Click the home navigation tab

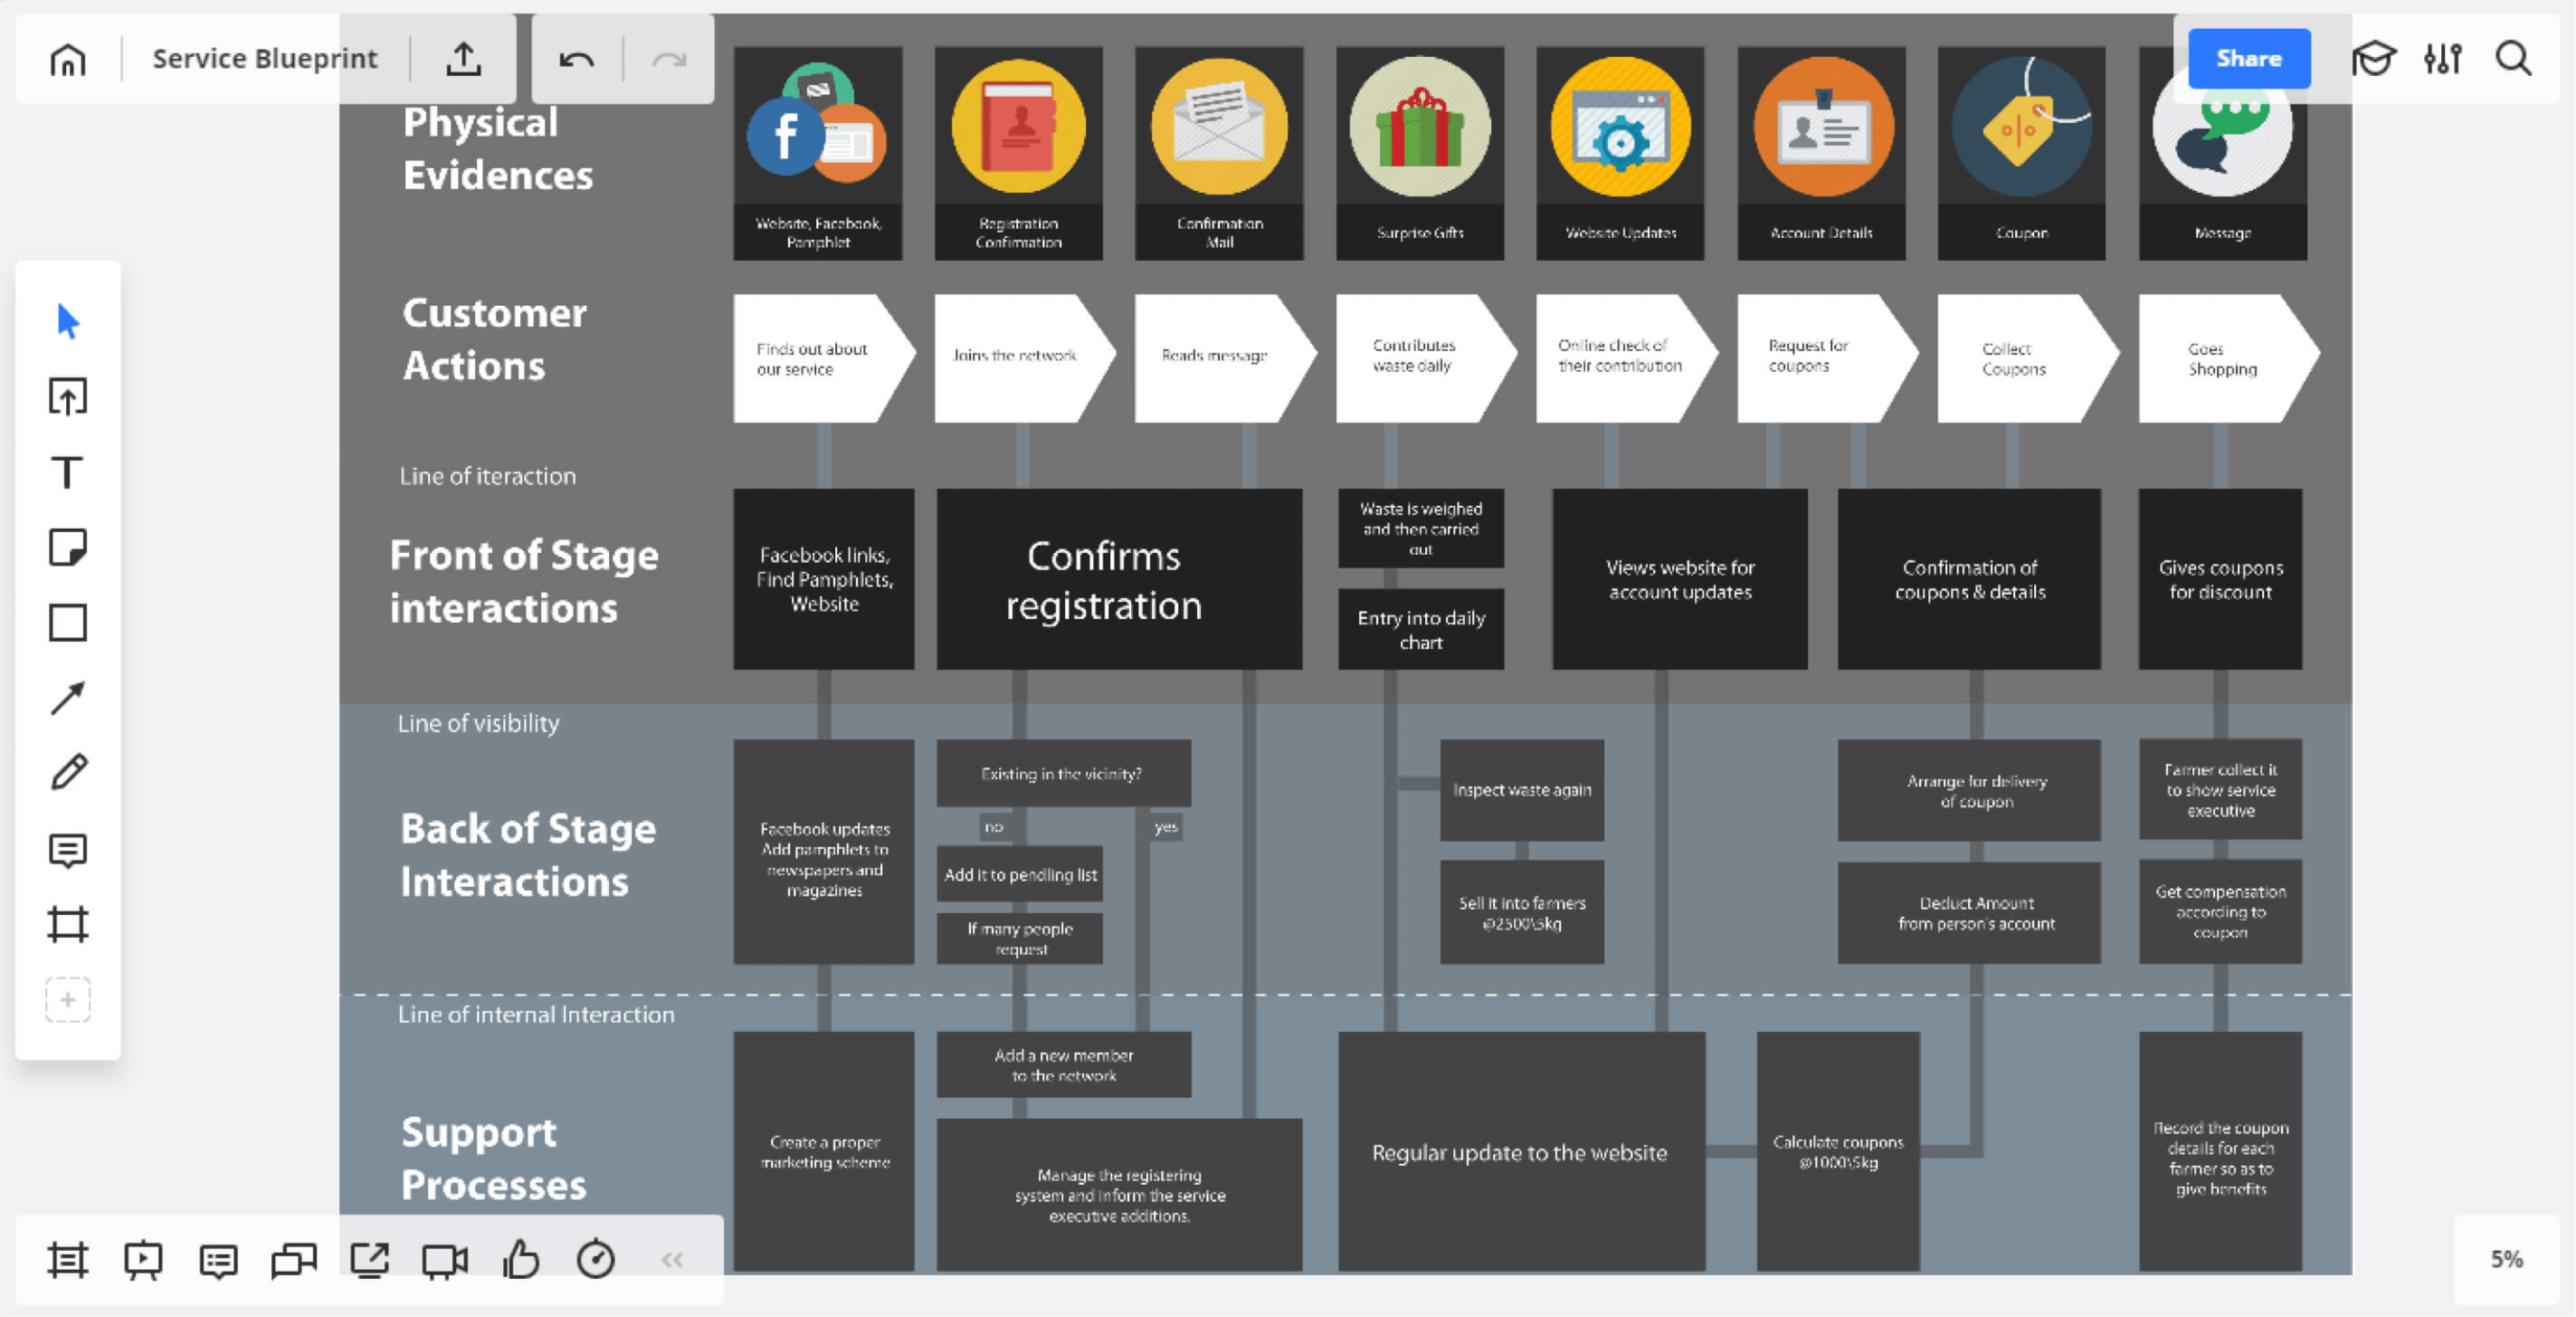[67, 57]
